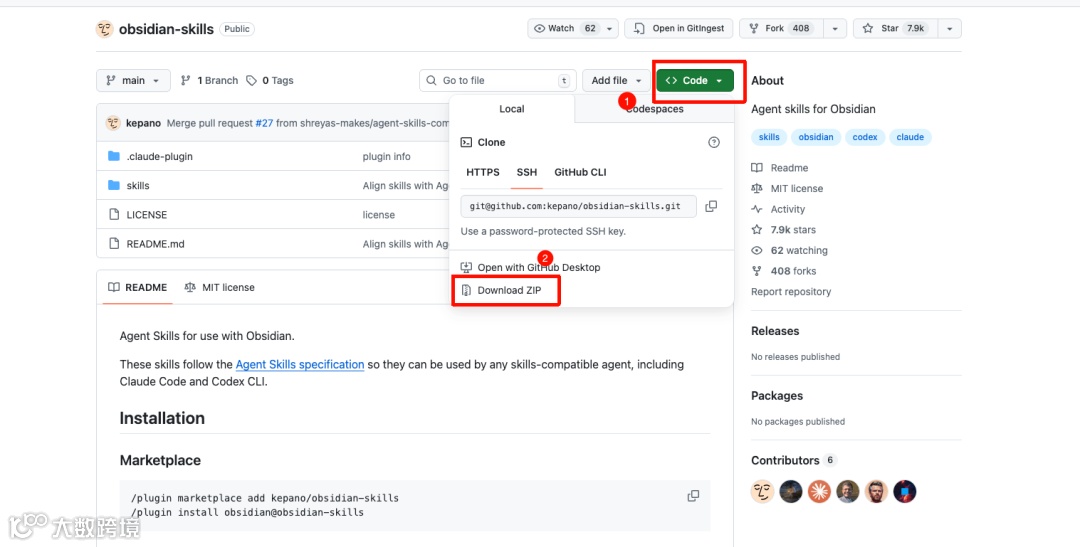The image size is (1080, 547).
Task: Open the Watch notifications dropdown
Action: pos(573,28)
